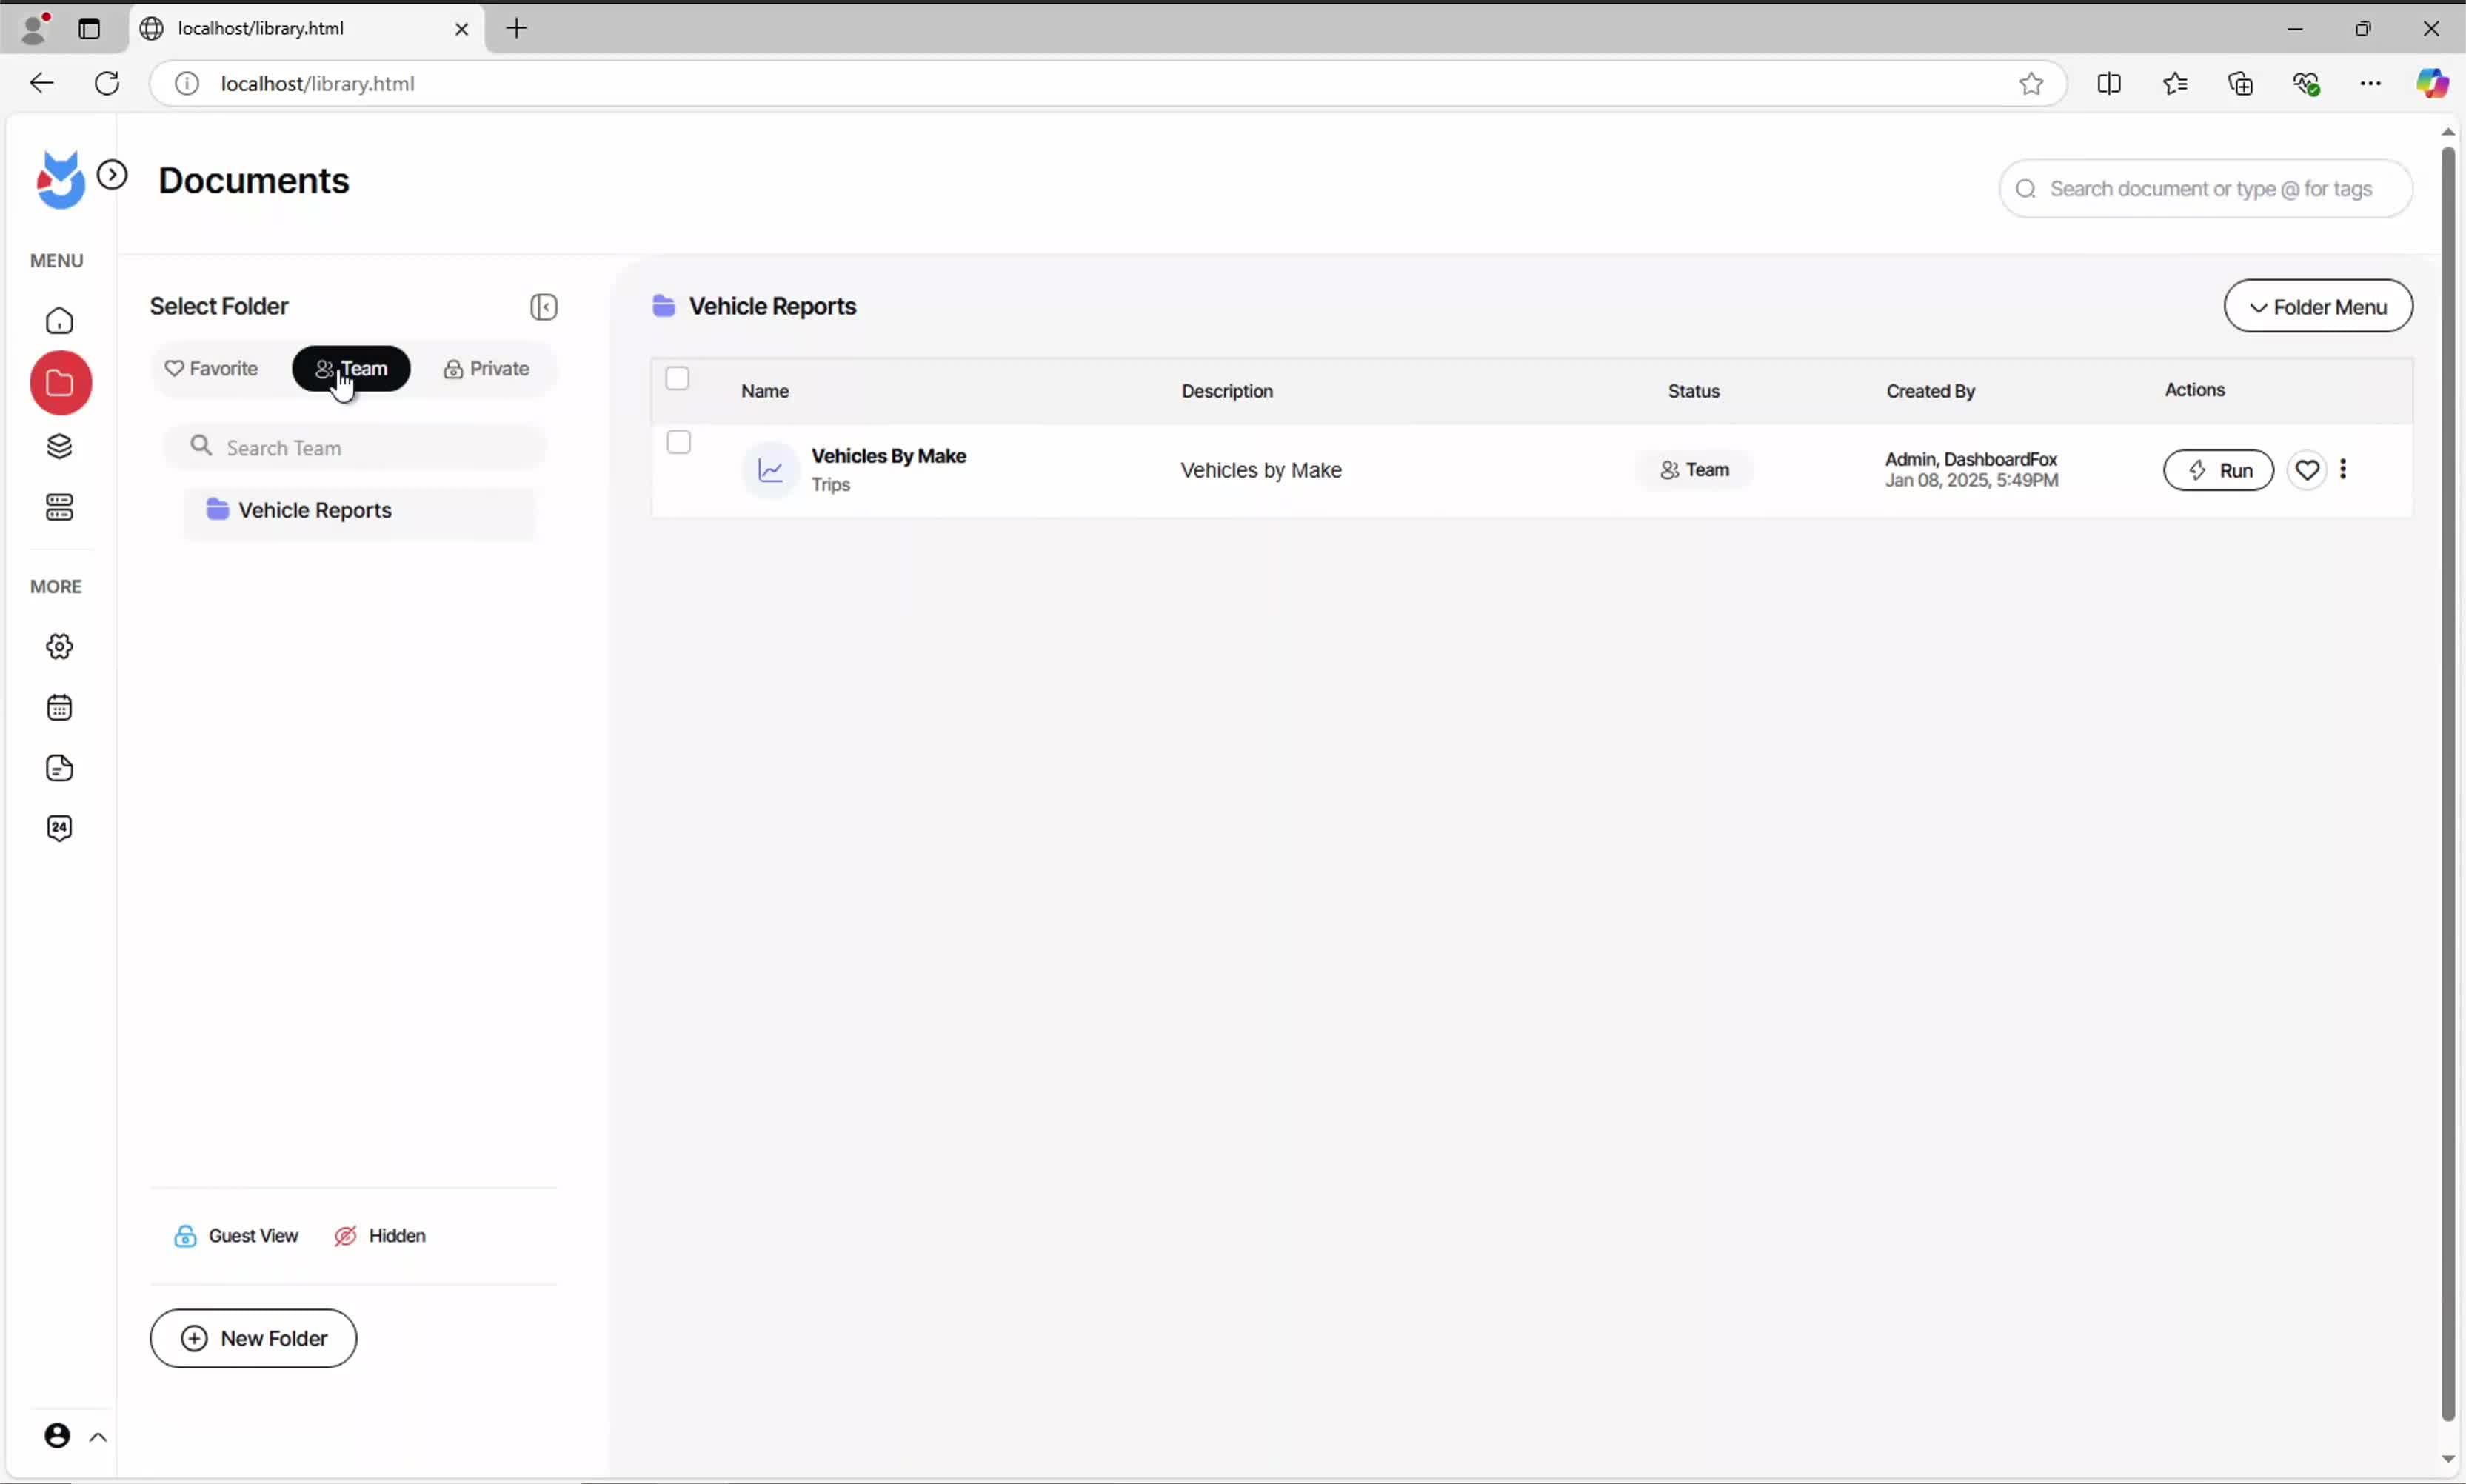Image resolution: width=2466 pixels, height=1484 pixels.
Task: Run the Vehicles By Make report
Action: pyautogui.click(x=2218, y=470)
